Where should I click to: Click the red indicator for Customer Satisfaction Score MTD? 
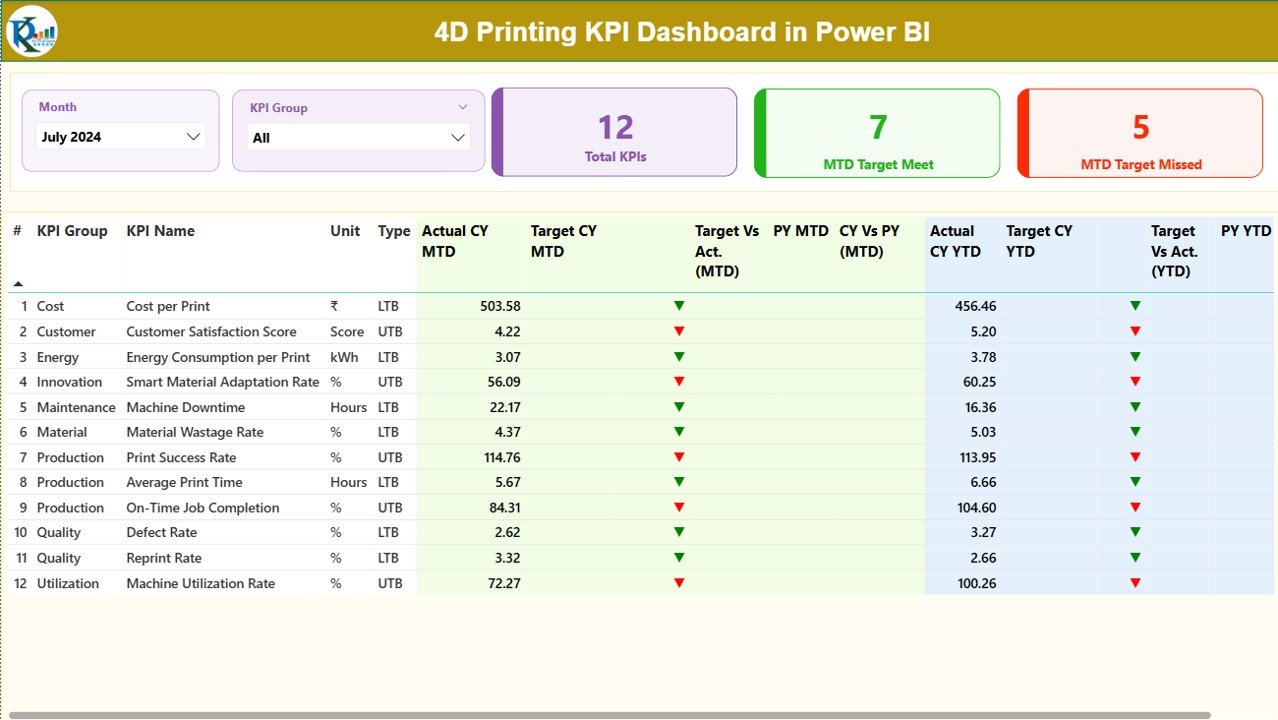tap(679, 331)
